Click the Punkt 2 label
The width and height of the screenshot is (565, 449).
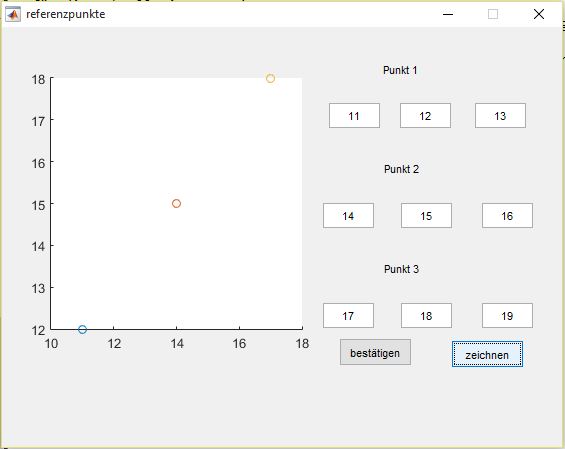point(401,169)
